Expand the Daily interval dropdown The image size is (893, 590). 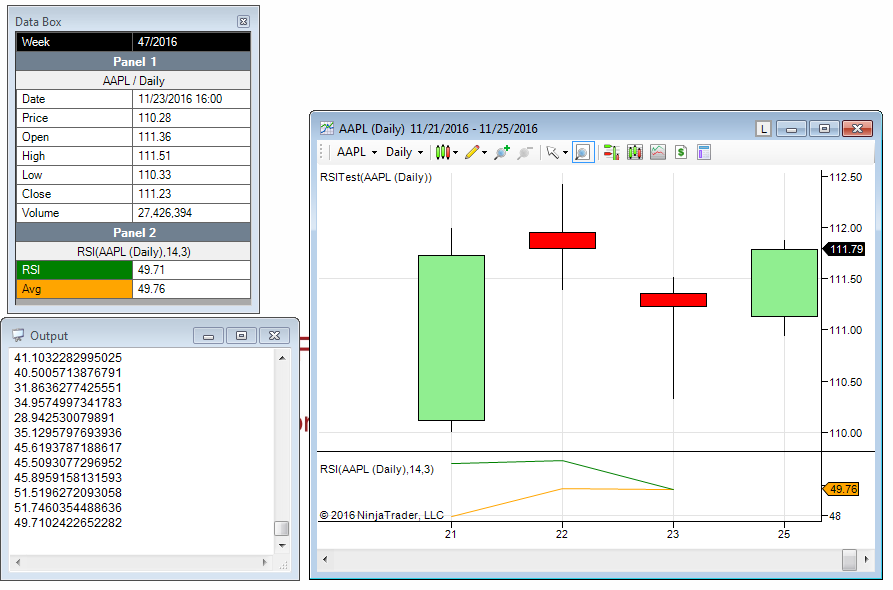pyautogui.click(x=420, y=152)
